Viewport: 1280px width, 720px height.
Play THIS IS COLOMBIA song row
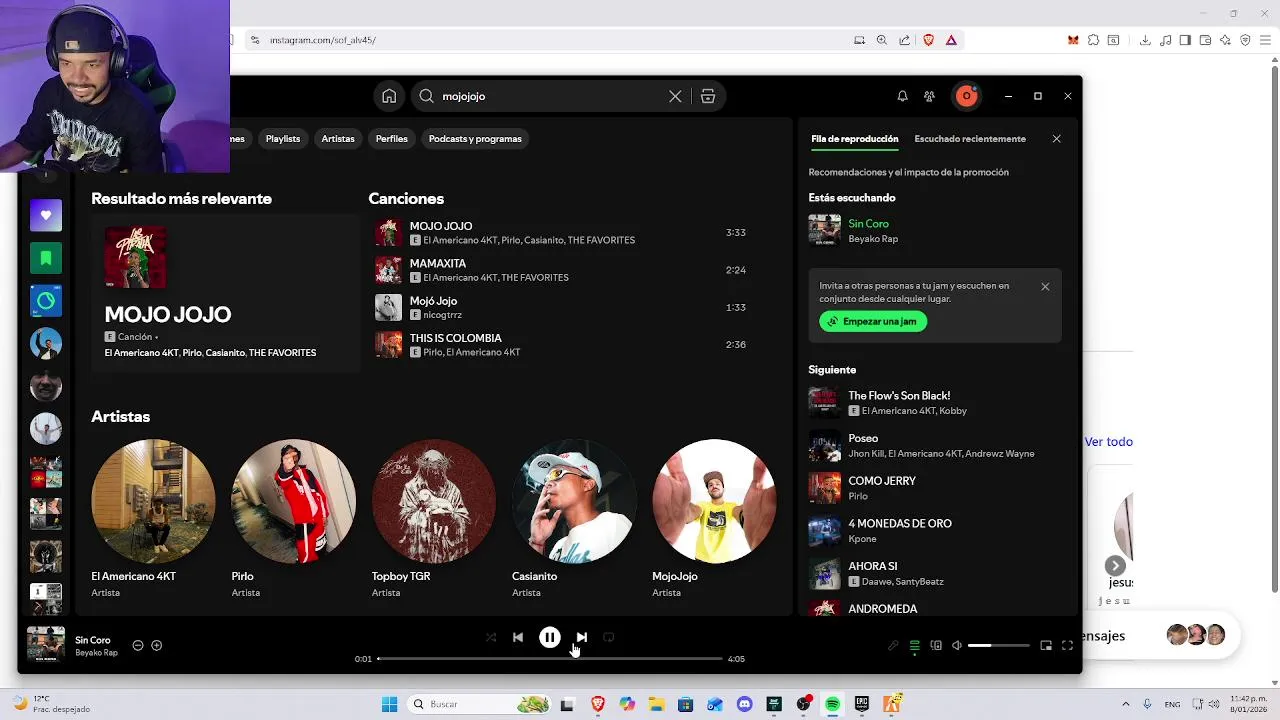coord(560,344)
